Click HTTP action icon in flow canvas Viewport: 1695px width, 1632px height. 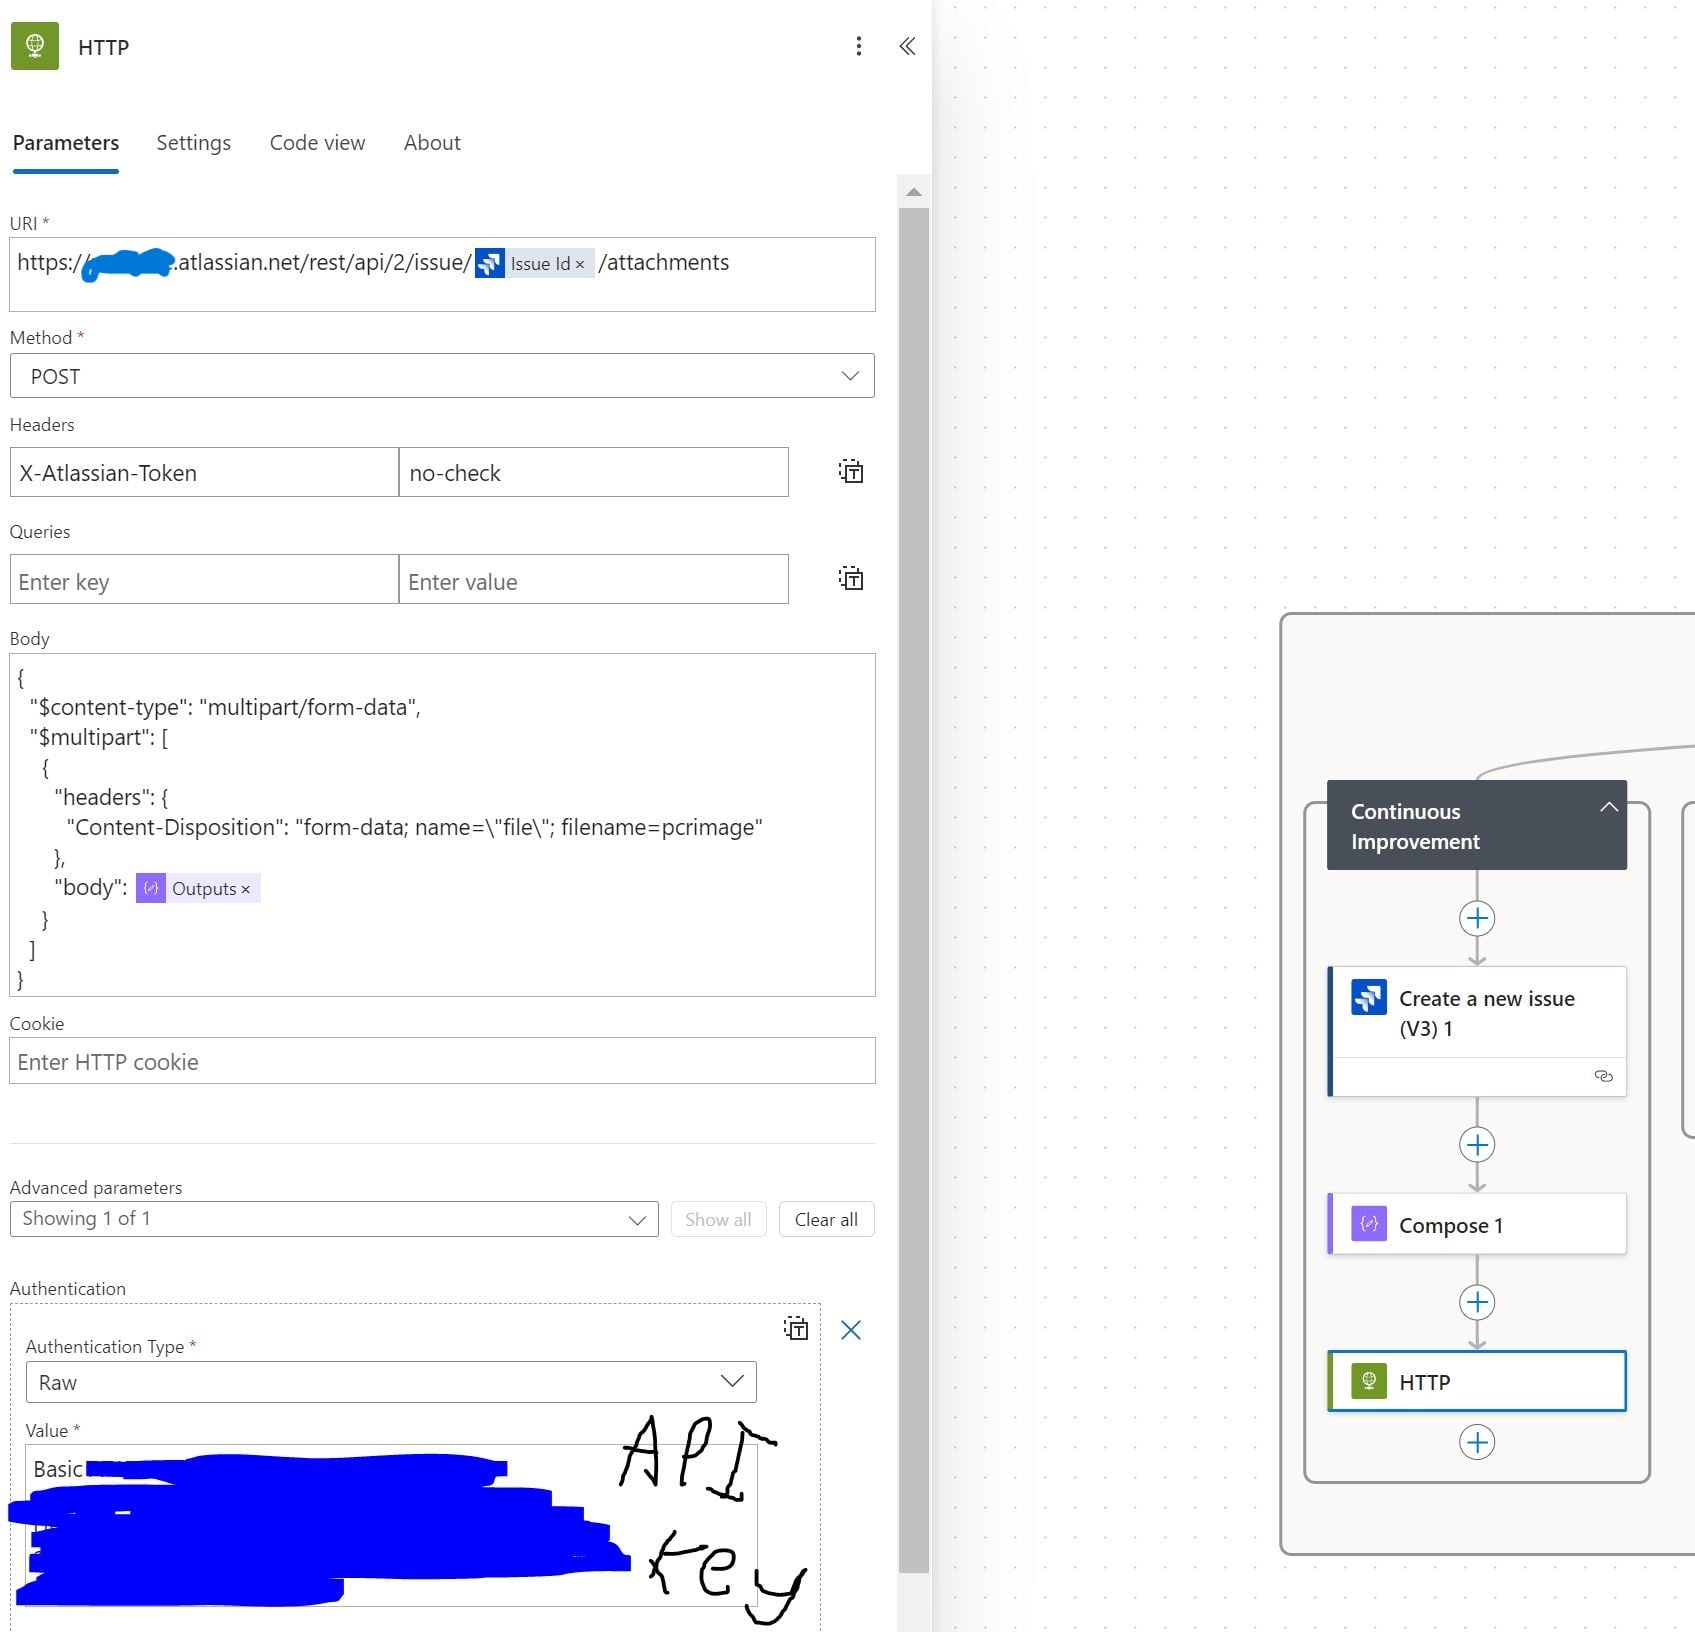coord(1369,1381)
